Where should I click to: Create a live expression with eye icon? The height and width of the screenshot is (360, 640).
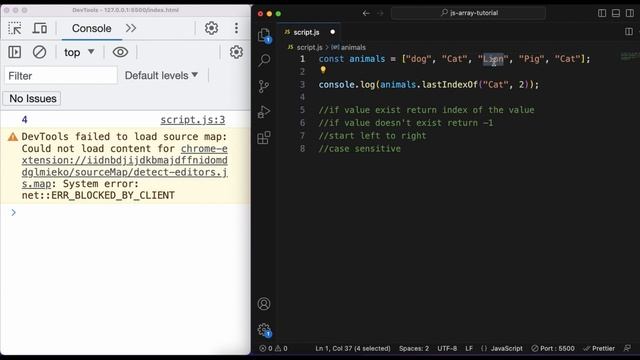click(x=120, y=52)
